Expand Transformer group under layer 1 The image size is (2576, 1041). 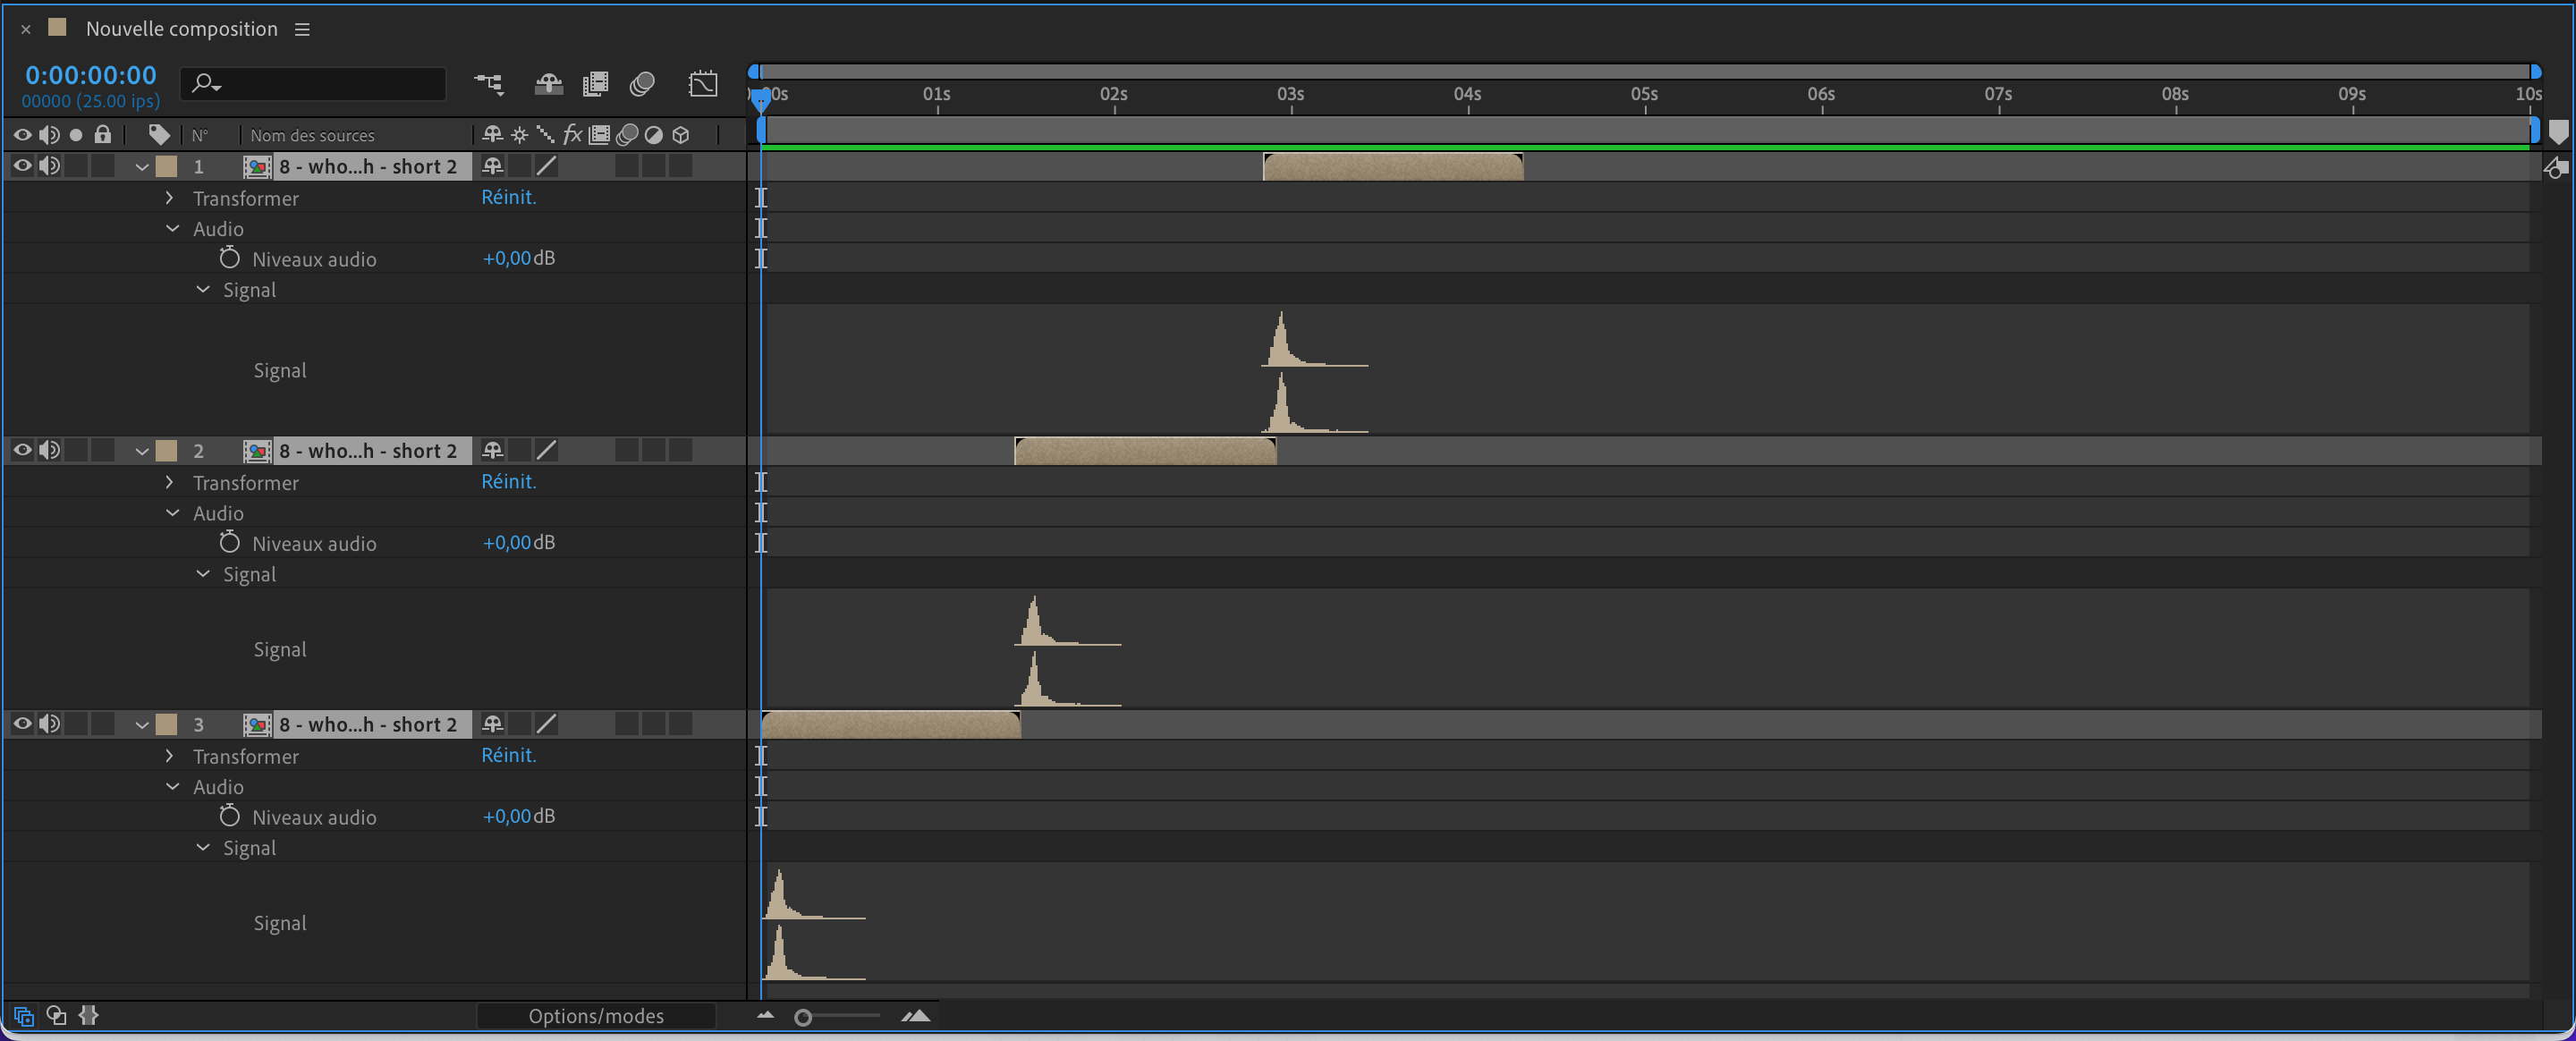169,198
